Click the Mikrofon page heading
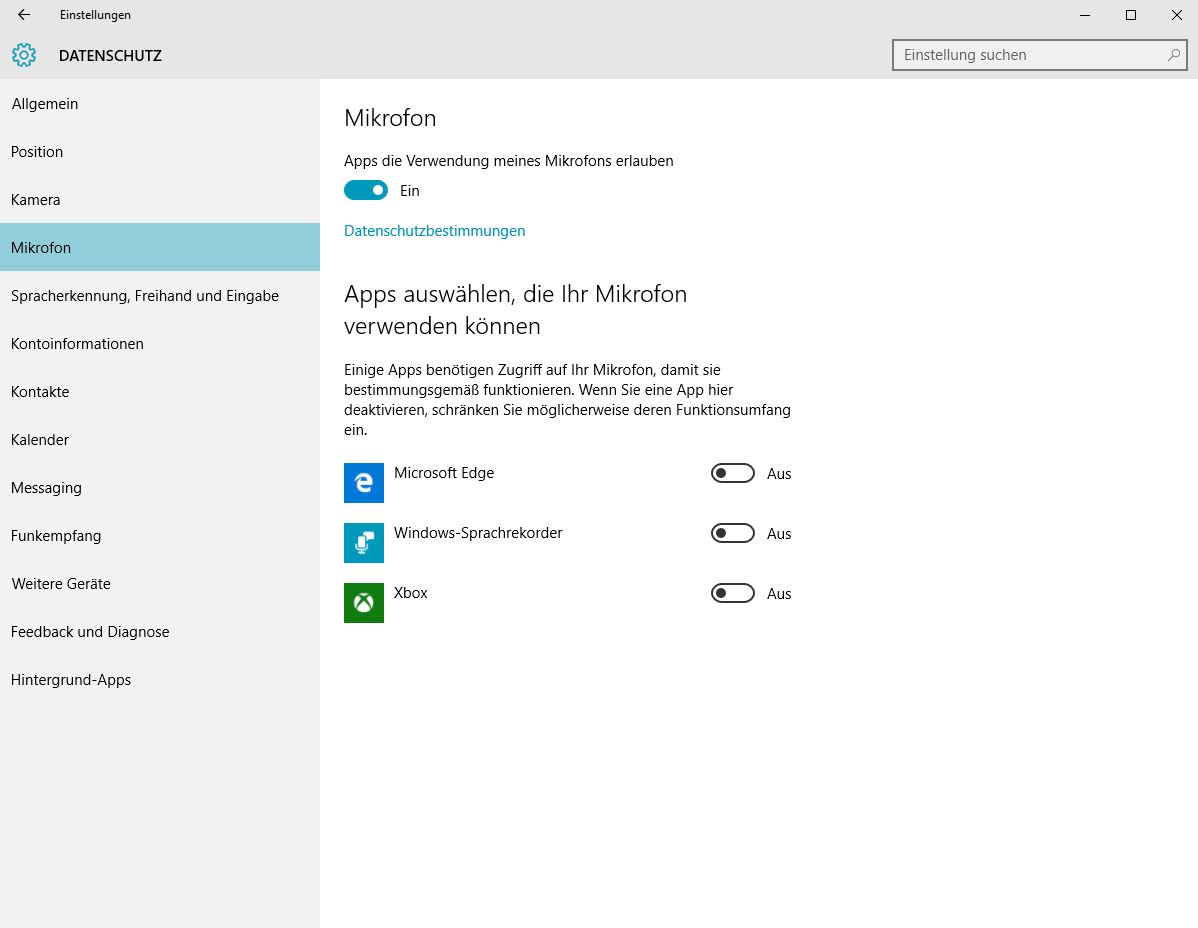Viewport: 1198px width, 928px height. [x=390, y=118]
